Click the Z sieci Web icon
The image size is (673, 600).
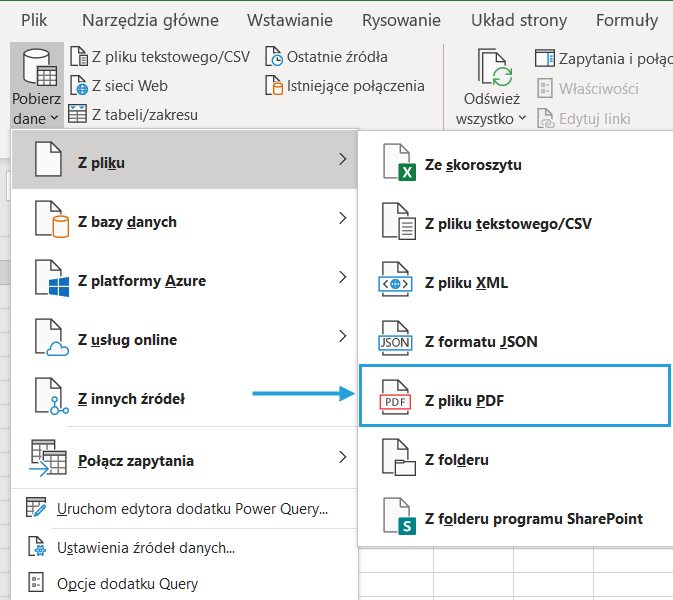click(79, 86)
